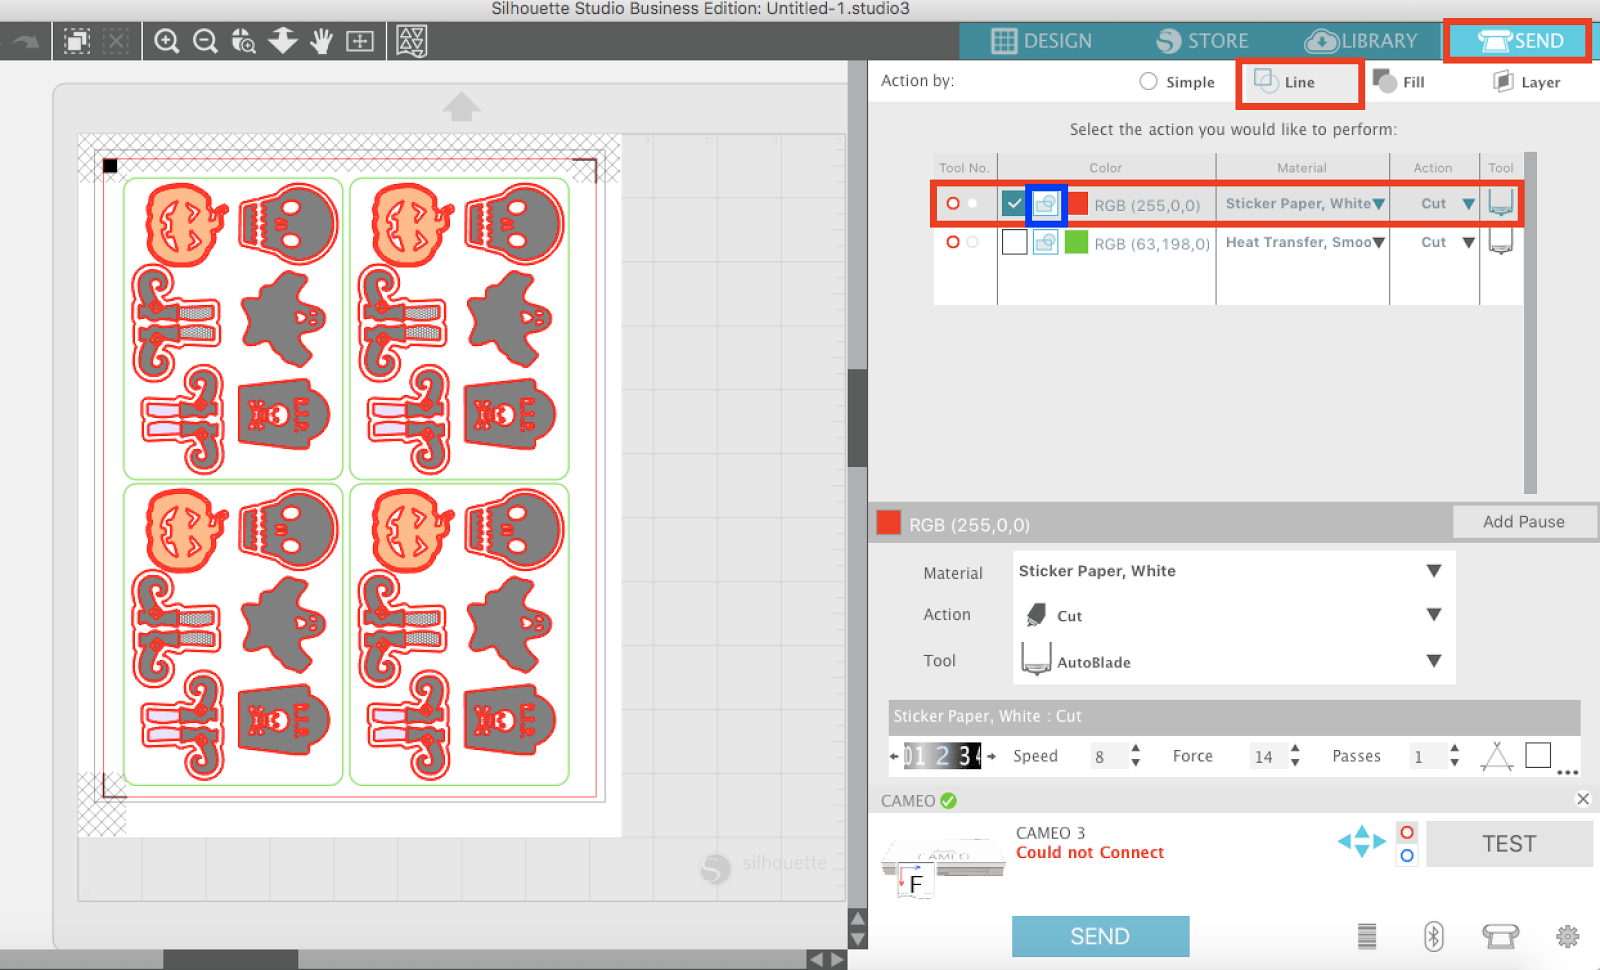The image size is (1600, 970).
Task: Switch to the DESIGN tab
Action: pos(1042,41)
